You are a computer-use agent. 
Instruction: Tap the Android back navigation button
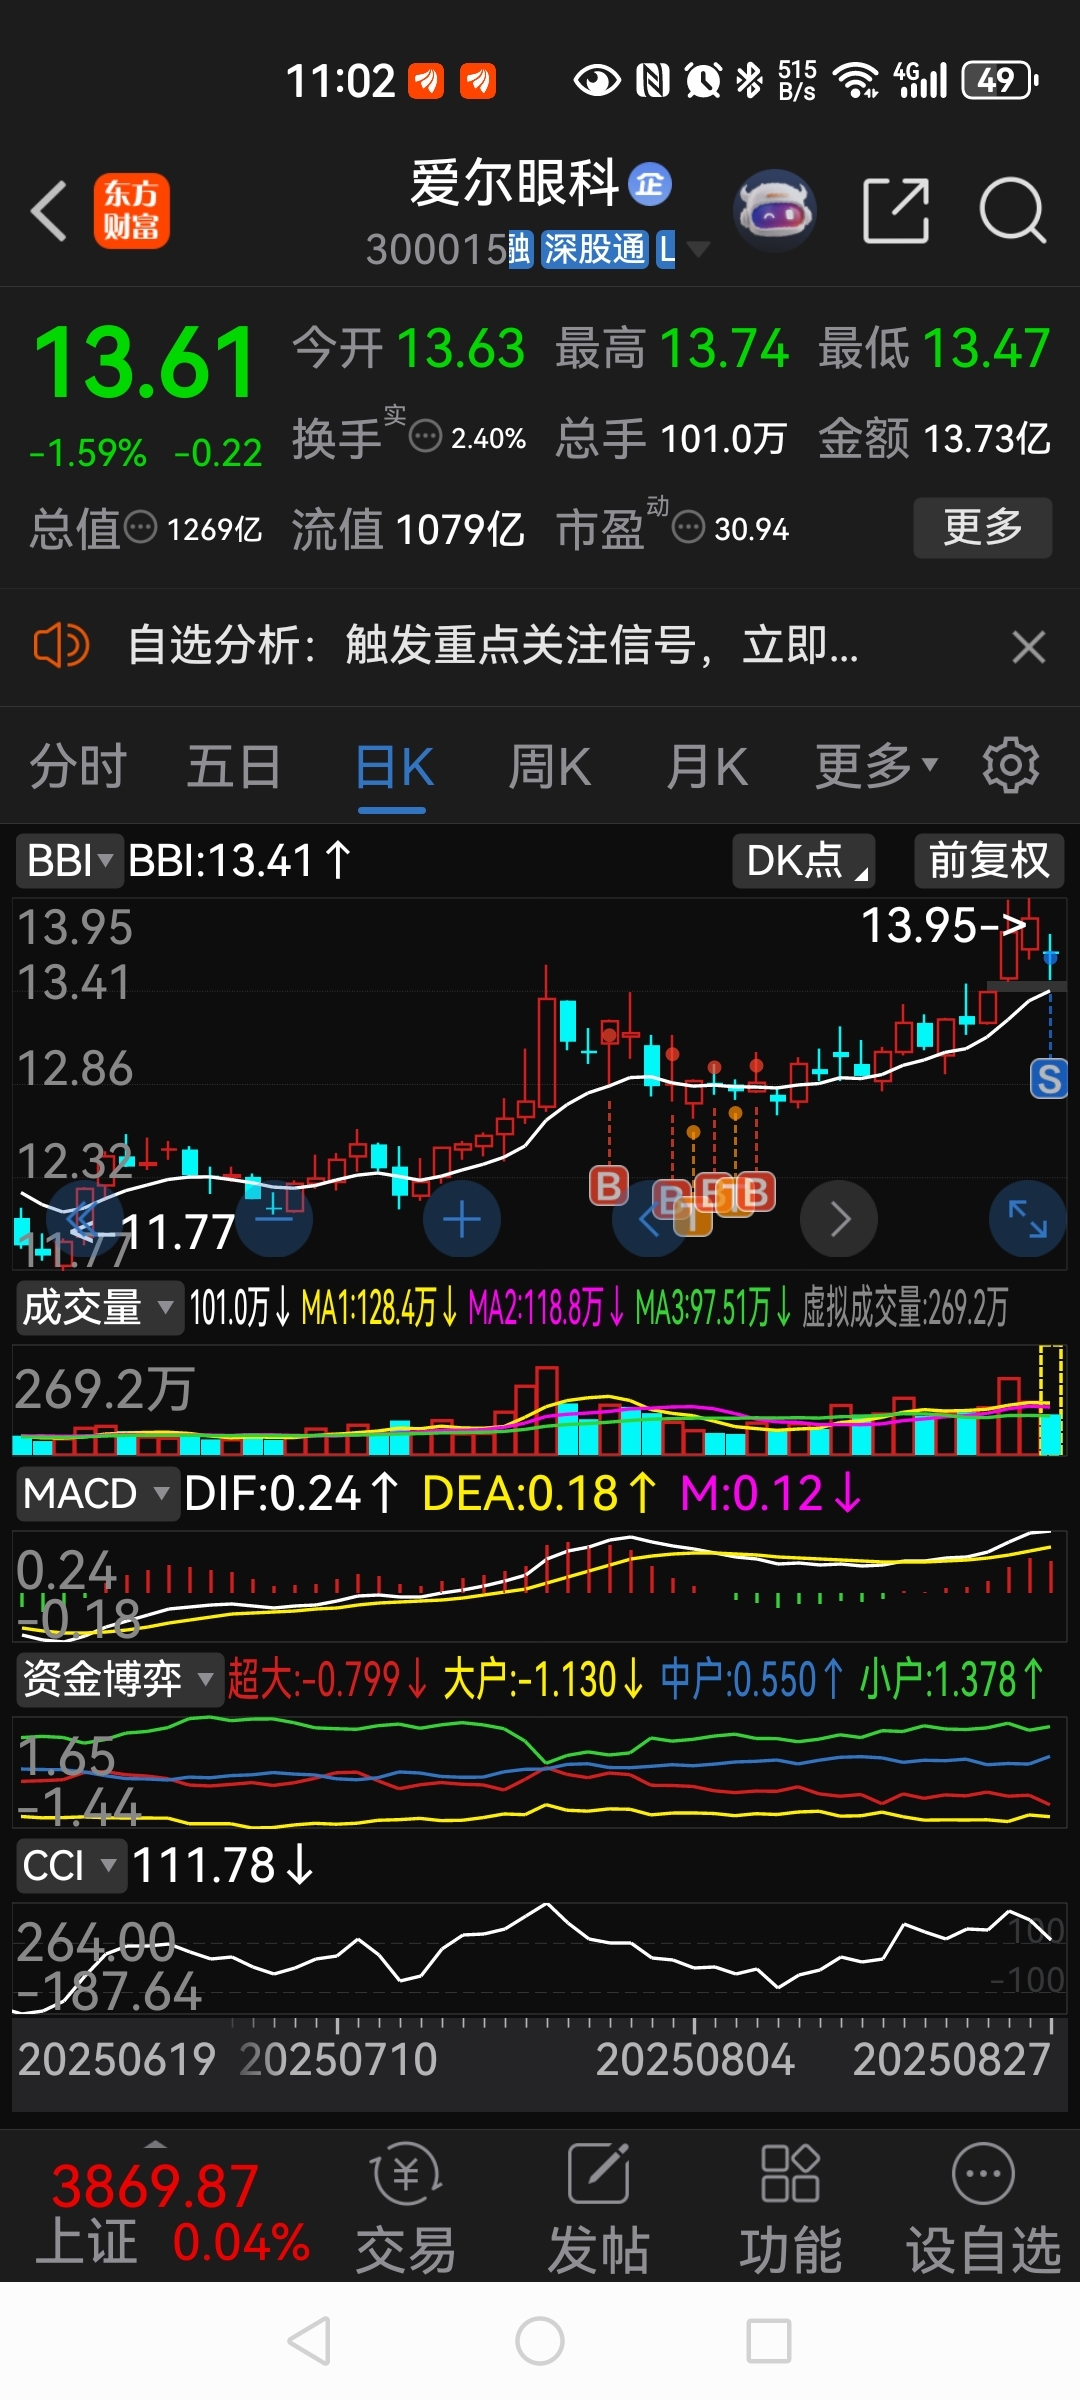coord(309,2341)
